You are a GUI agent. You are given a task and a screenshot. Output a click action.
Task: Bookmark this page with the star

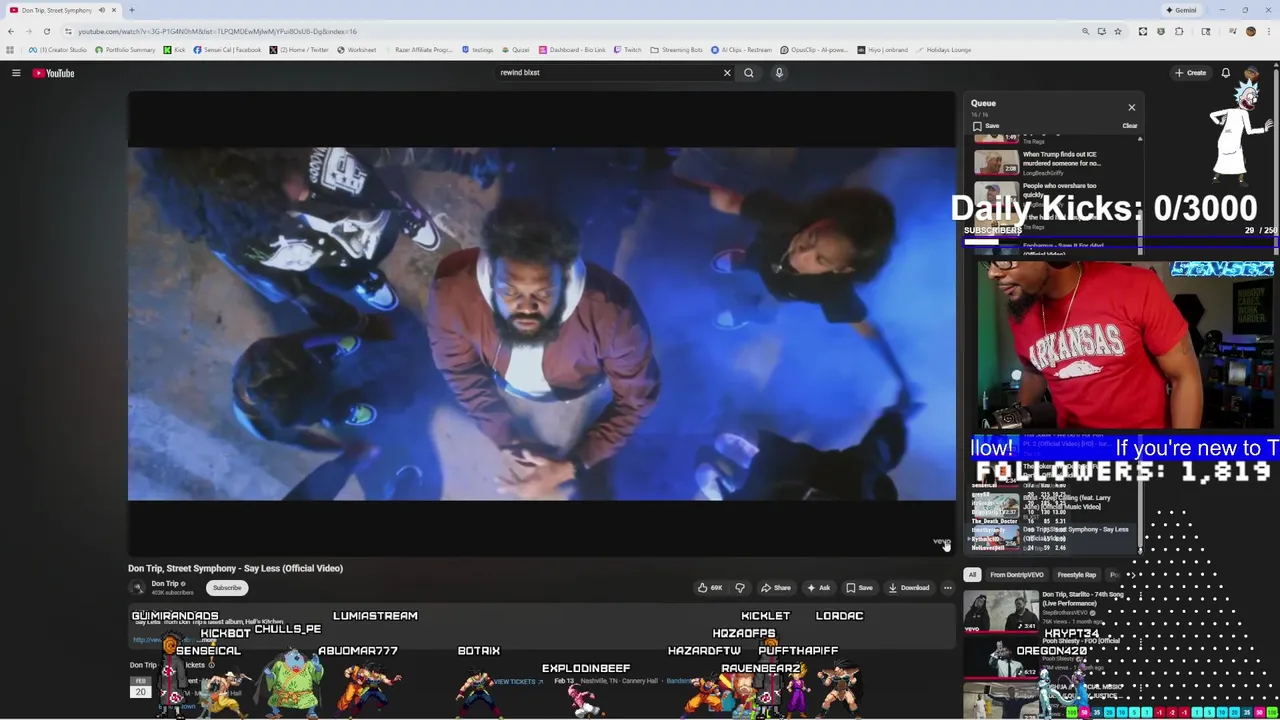click(1118, 31)
